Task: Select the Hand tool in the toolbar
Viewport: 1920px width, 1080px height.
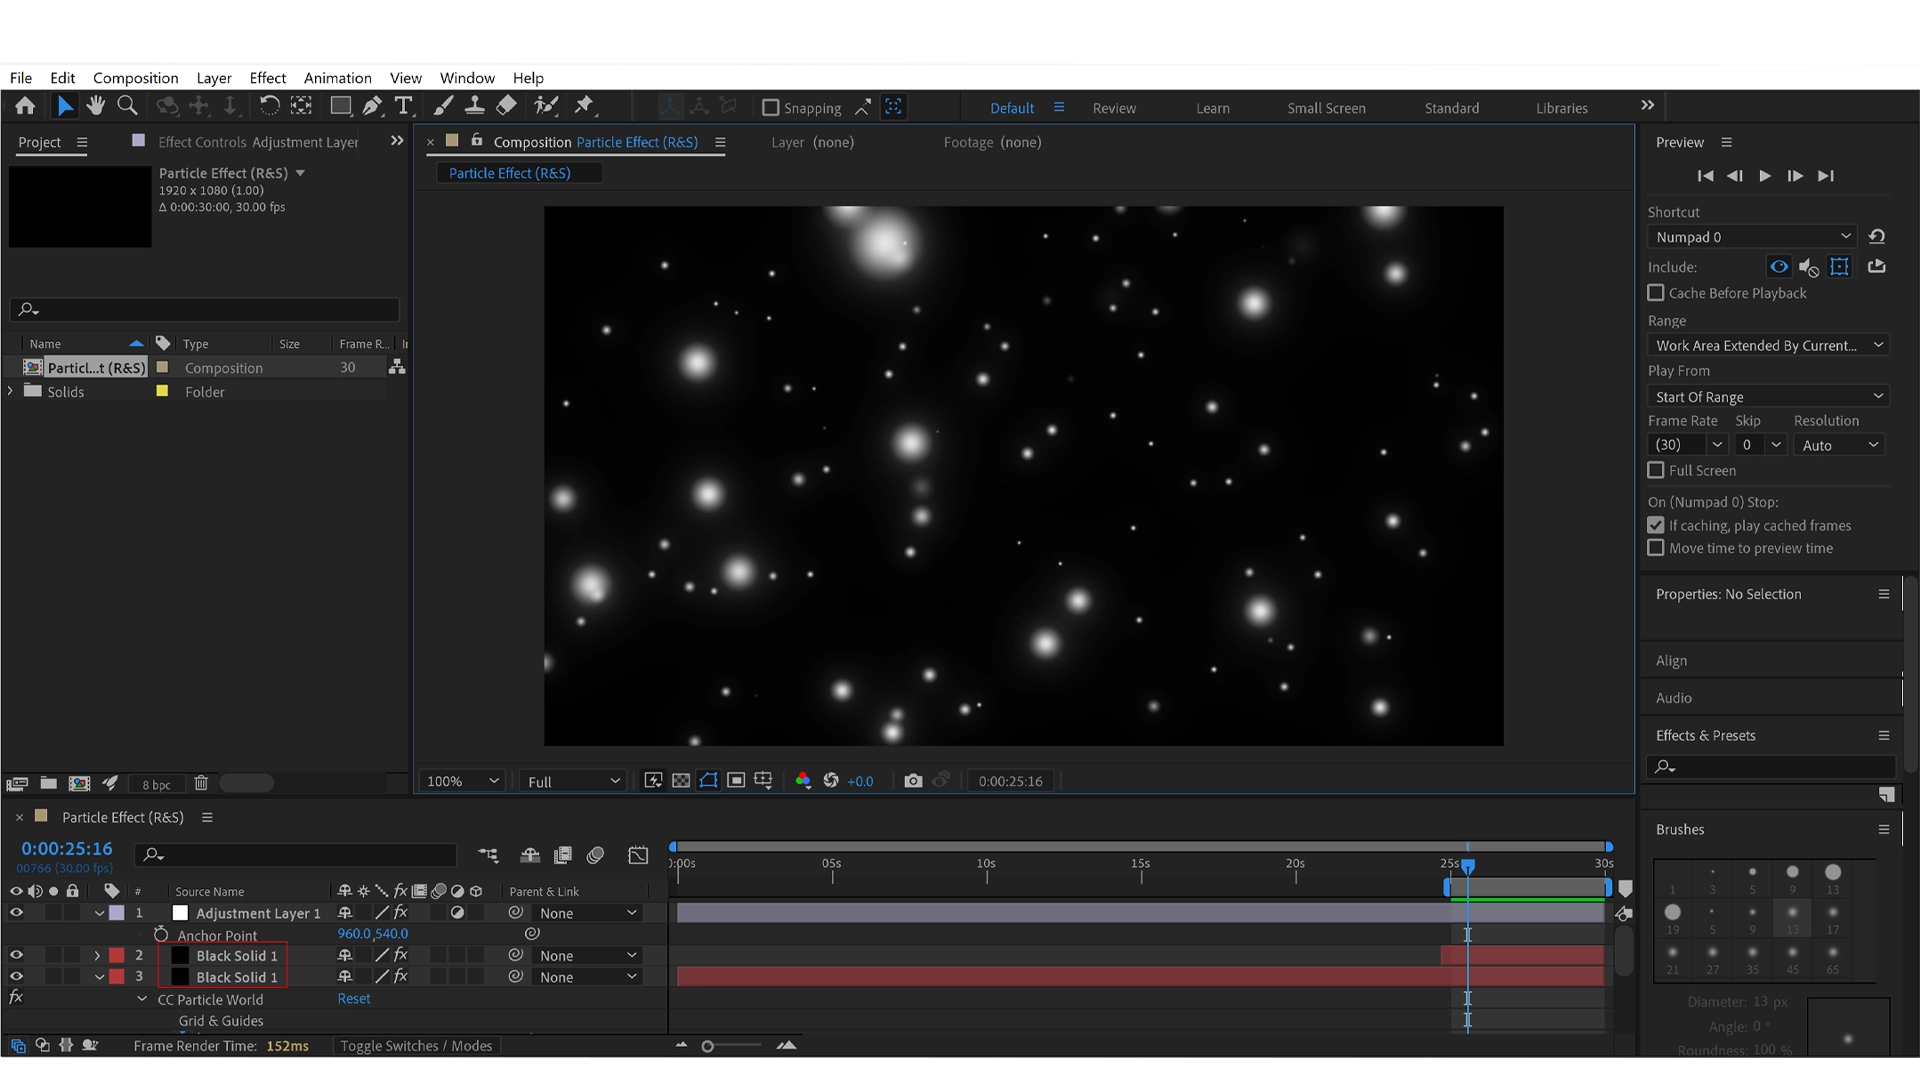Action: point(96,105)
